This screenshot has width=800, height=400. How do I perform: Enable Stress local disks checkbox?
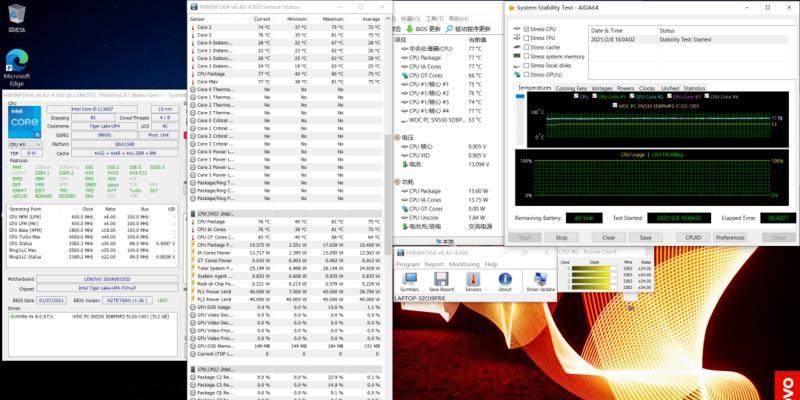point(526,65)
